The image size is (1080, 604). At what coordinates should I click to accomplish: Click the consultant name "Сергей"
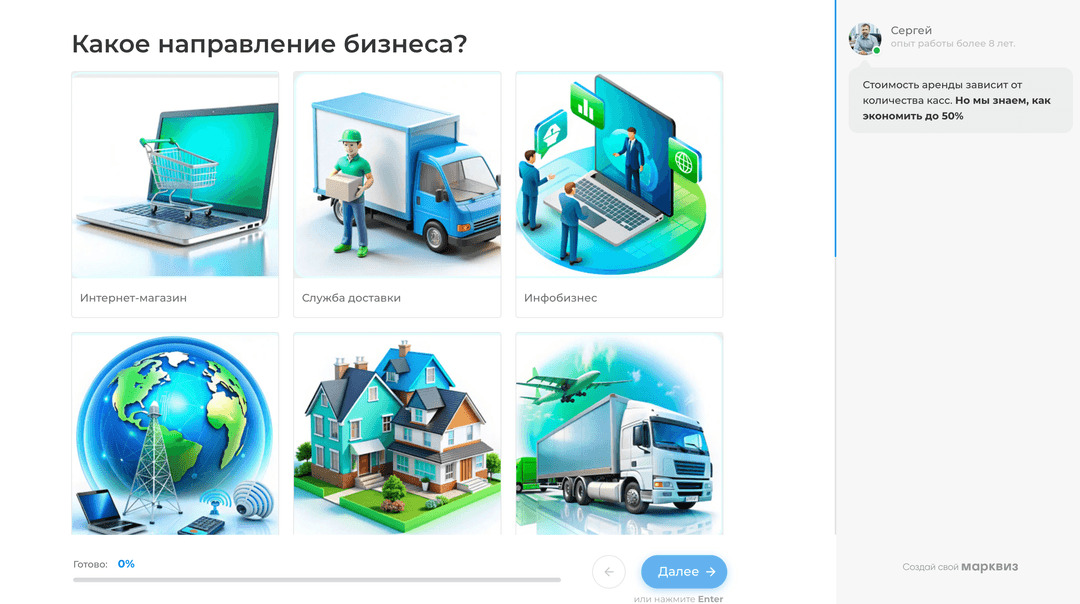click(x=911, y=31)
